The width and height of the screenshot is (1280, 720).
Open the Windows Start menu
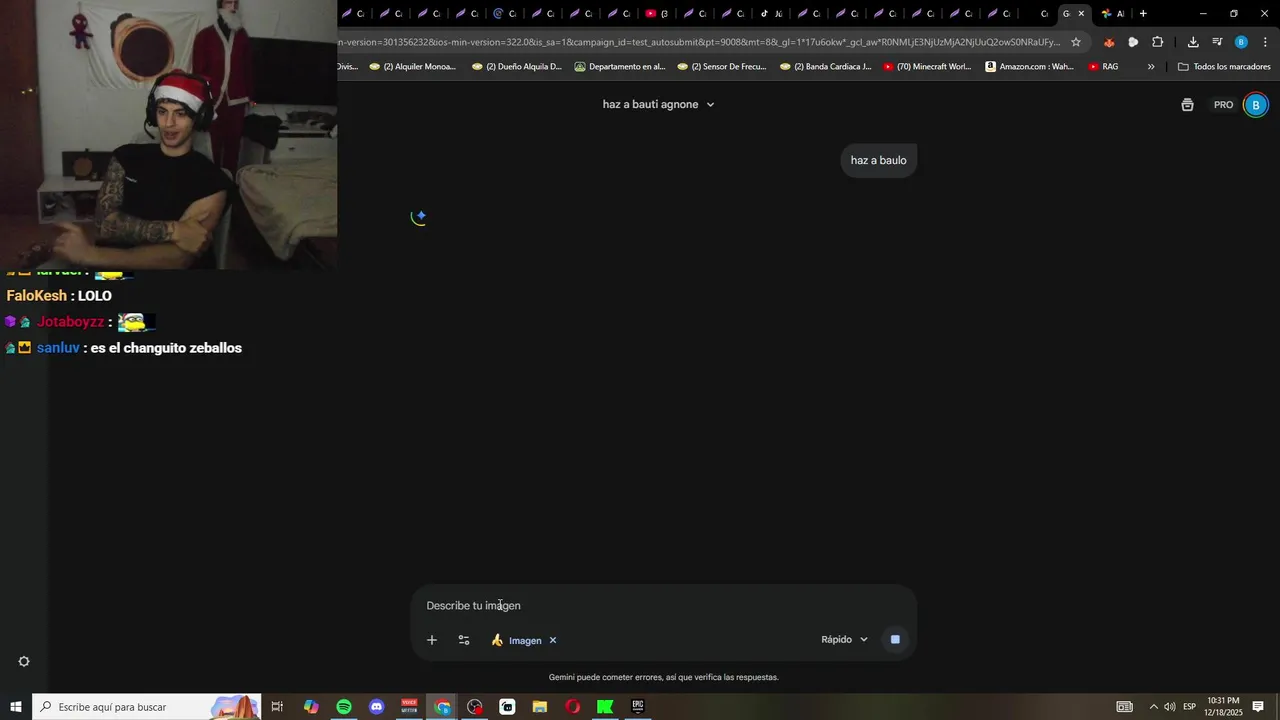pos(16,707)
